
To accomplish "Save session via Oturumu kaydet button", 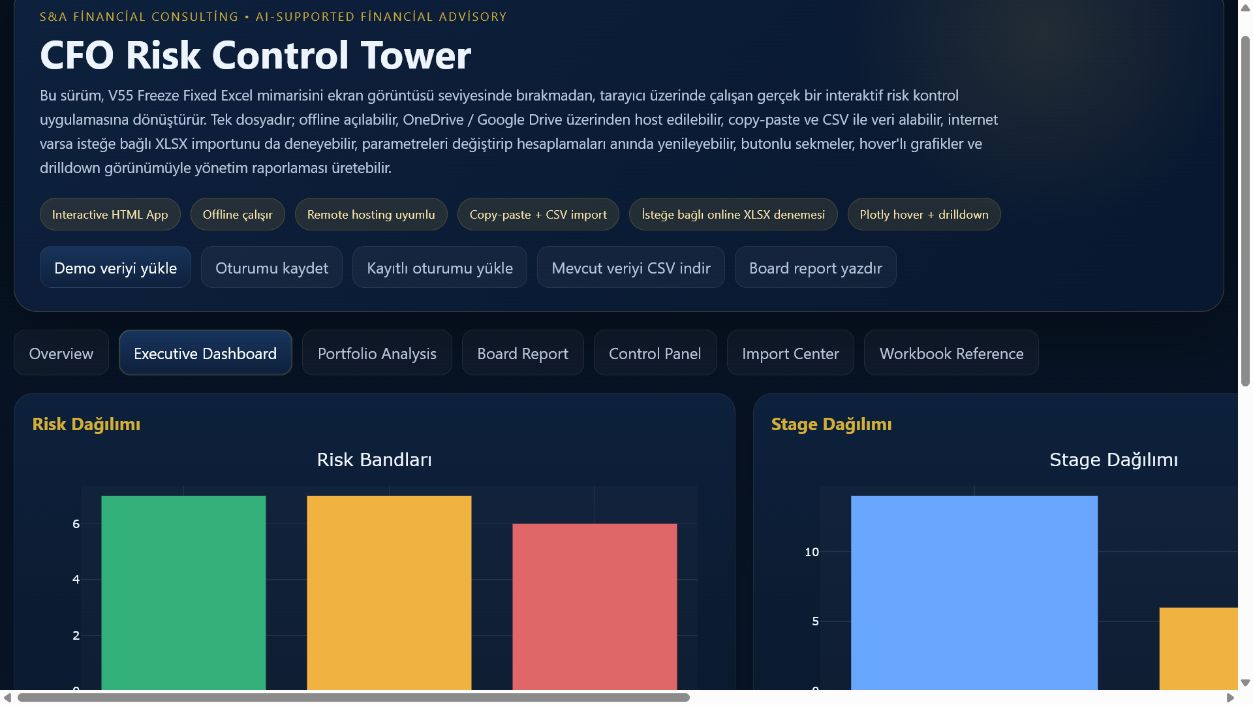I will point(272,267).
